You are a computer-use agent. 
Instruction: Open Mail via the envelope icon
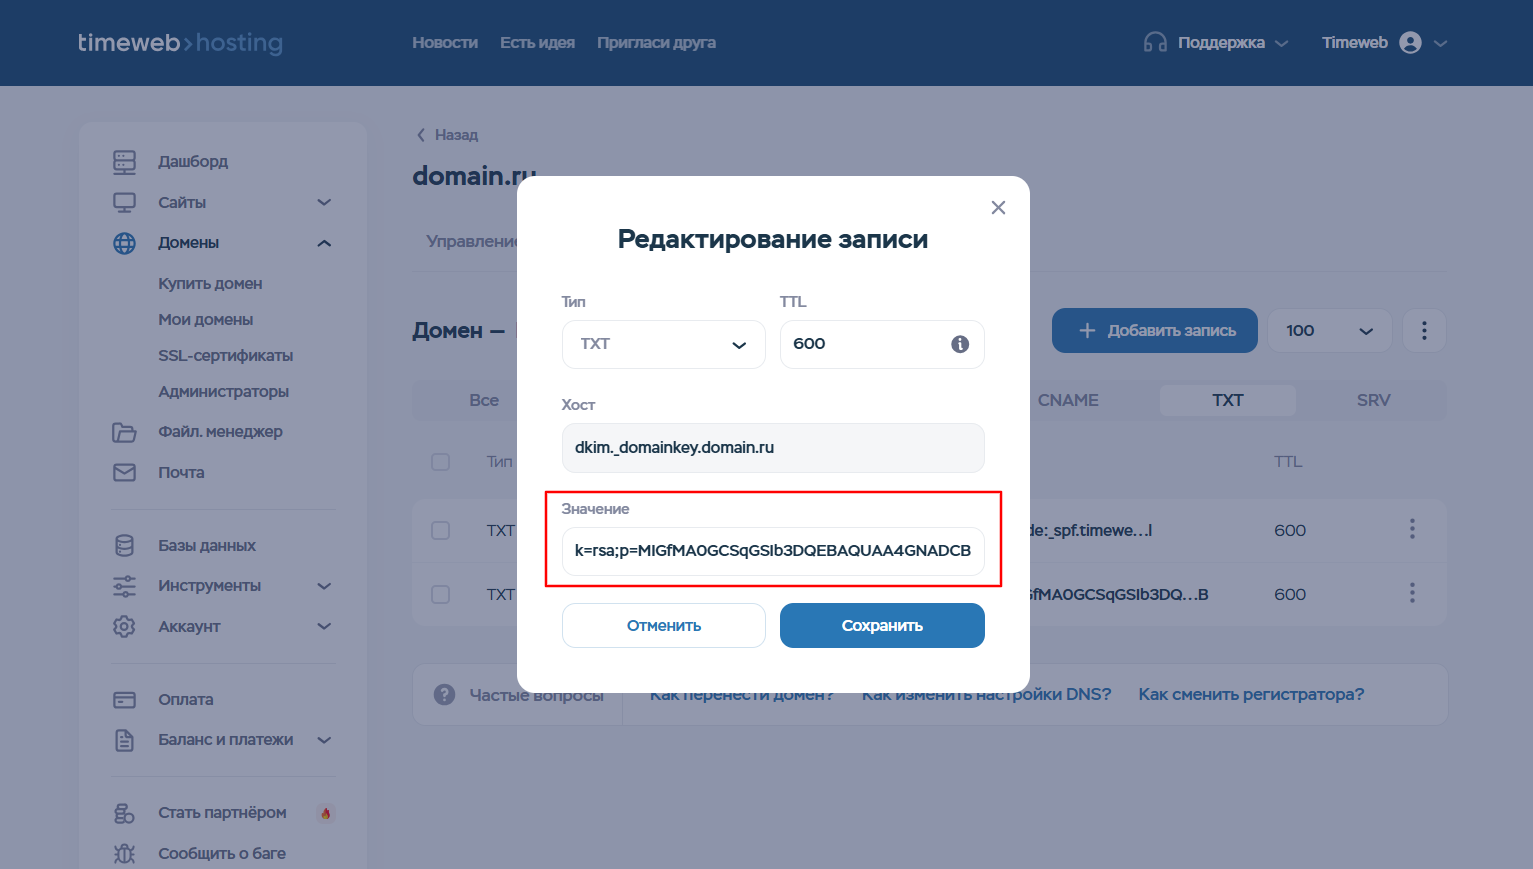click(x=124, y=472)
